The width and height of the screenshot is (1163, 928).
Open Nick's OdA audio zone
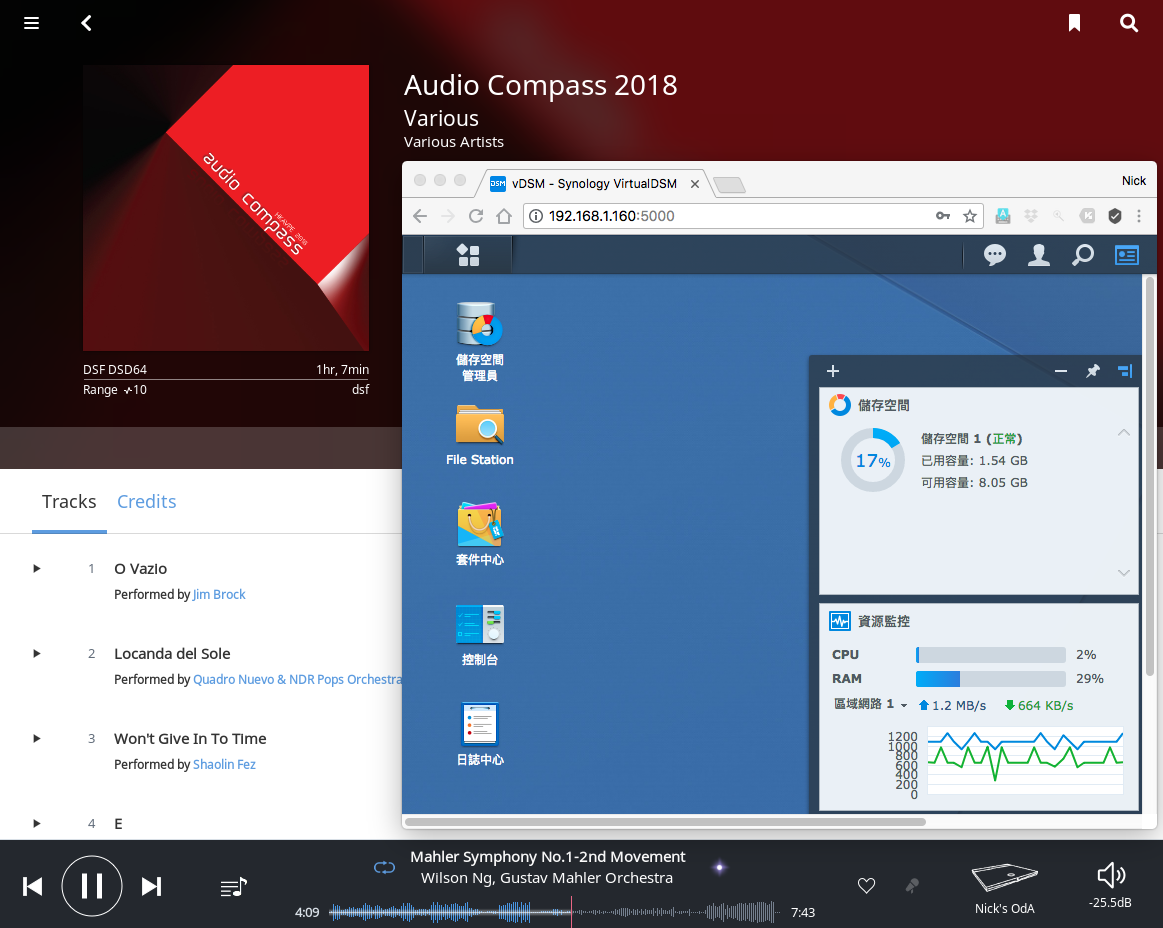click(x=1004, y=887)
